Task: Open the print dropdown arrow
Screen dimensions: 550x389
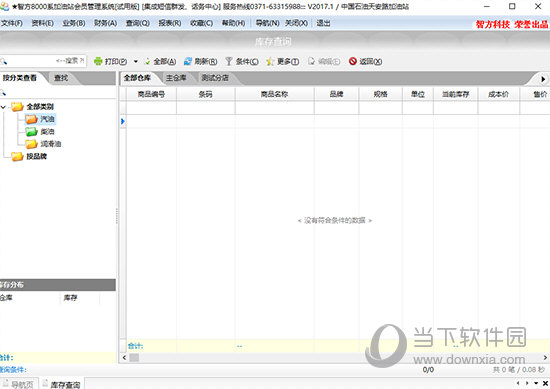Action: click(135, 61)
